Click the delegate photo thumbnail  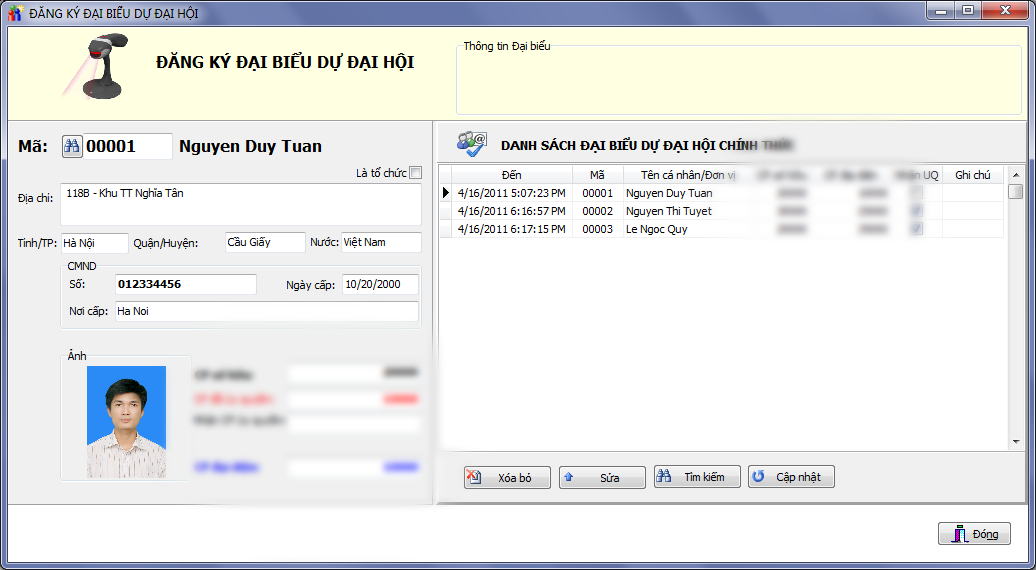126,420
